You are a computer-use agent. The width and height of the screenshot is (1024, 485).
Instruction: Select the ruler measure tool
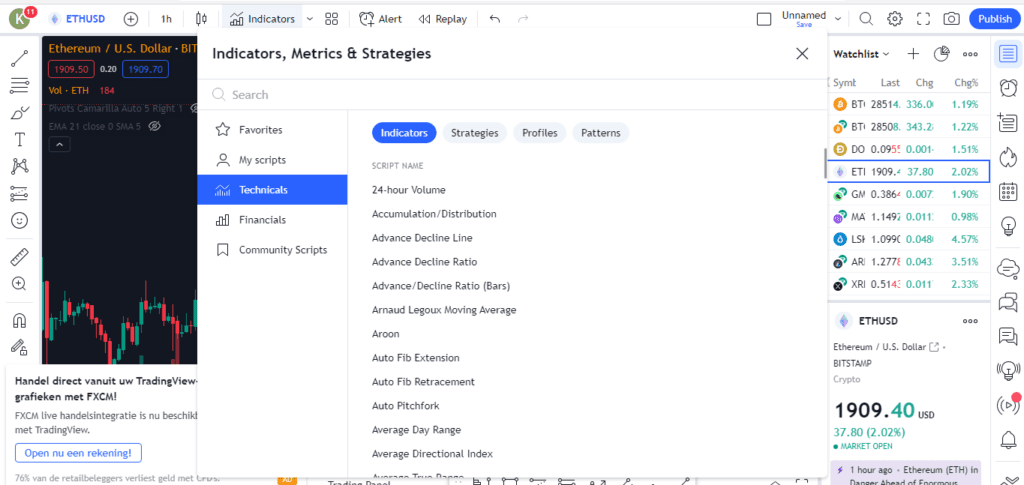[19, 257]
